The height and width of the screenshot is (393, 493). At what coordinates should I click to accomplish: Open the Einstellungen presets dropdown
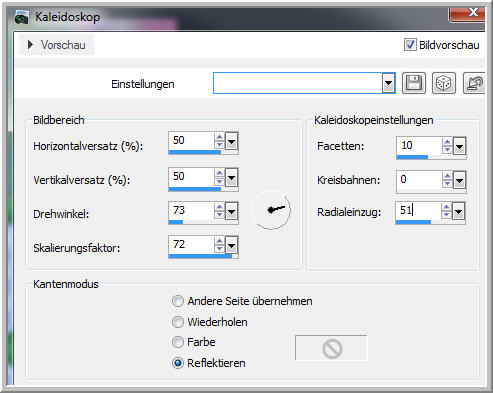(388, 83)
